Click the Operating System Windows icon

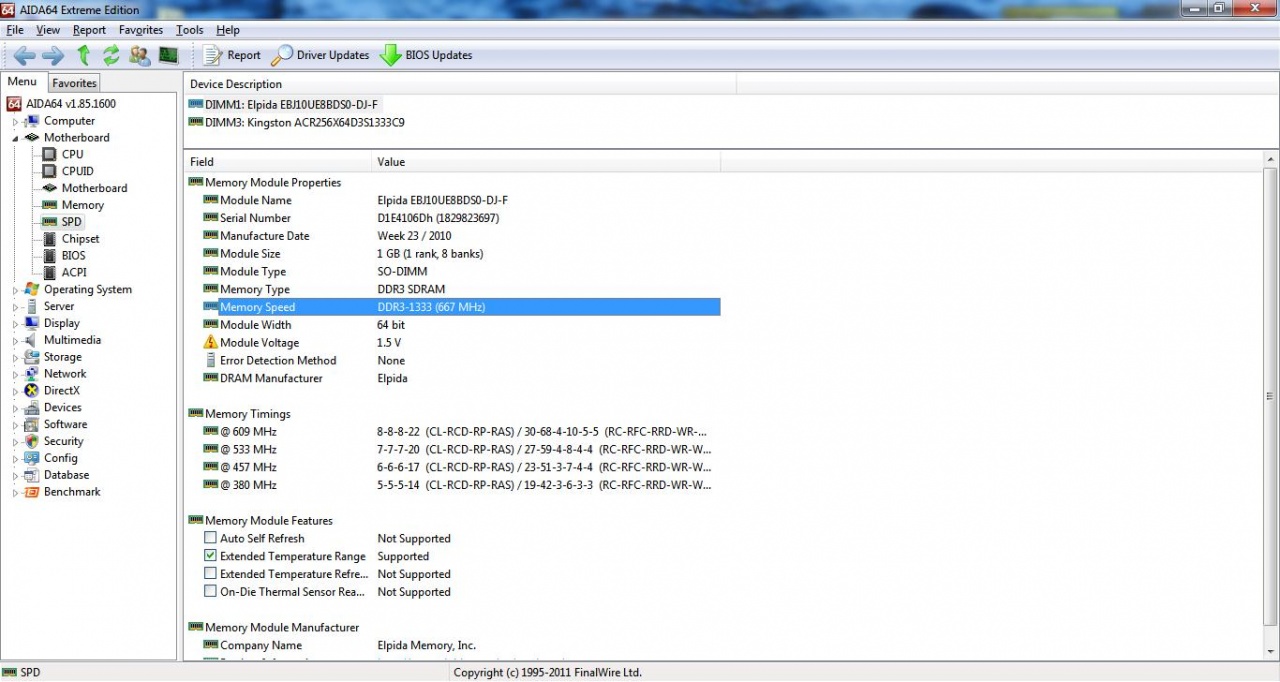32,290
